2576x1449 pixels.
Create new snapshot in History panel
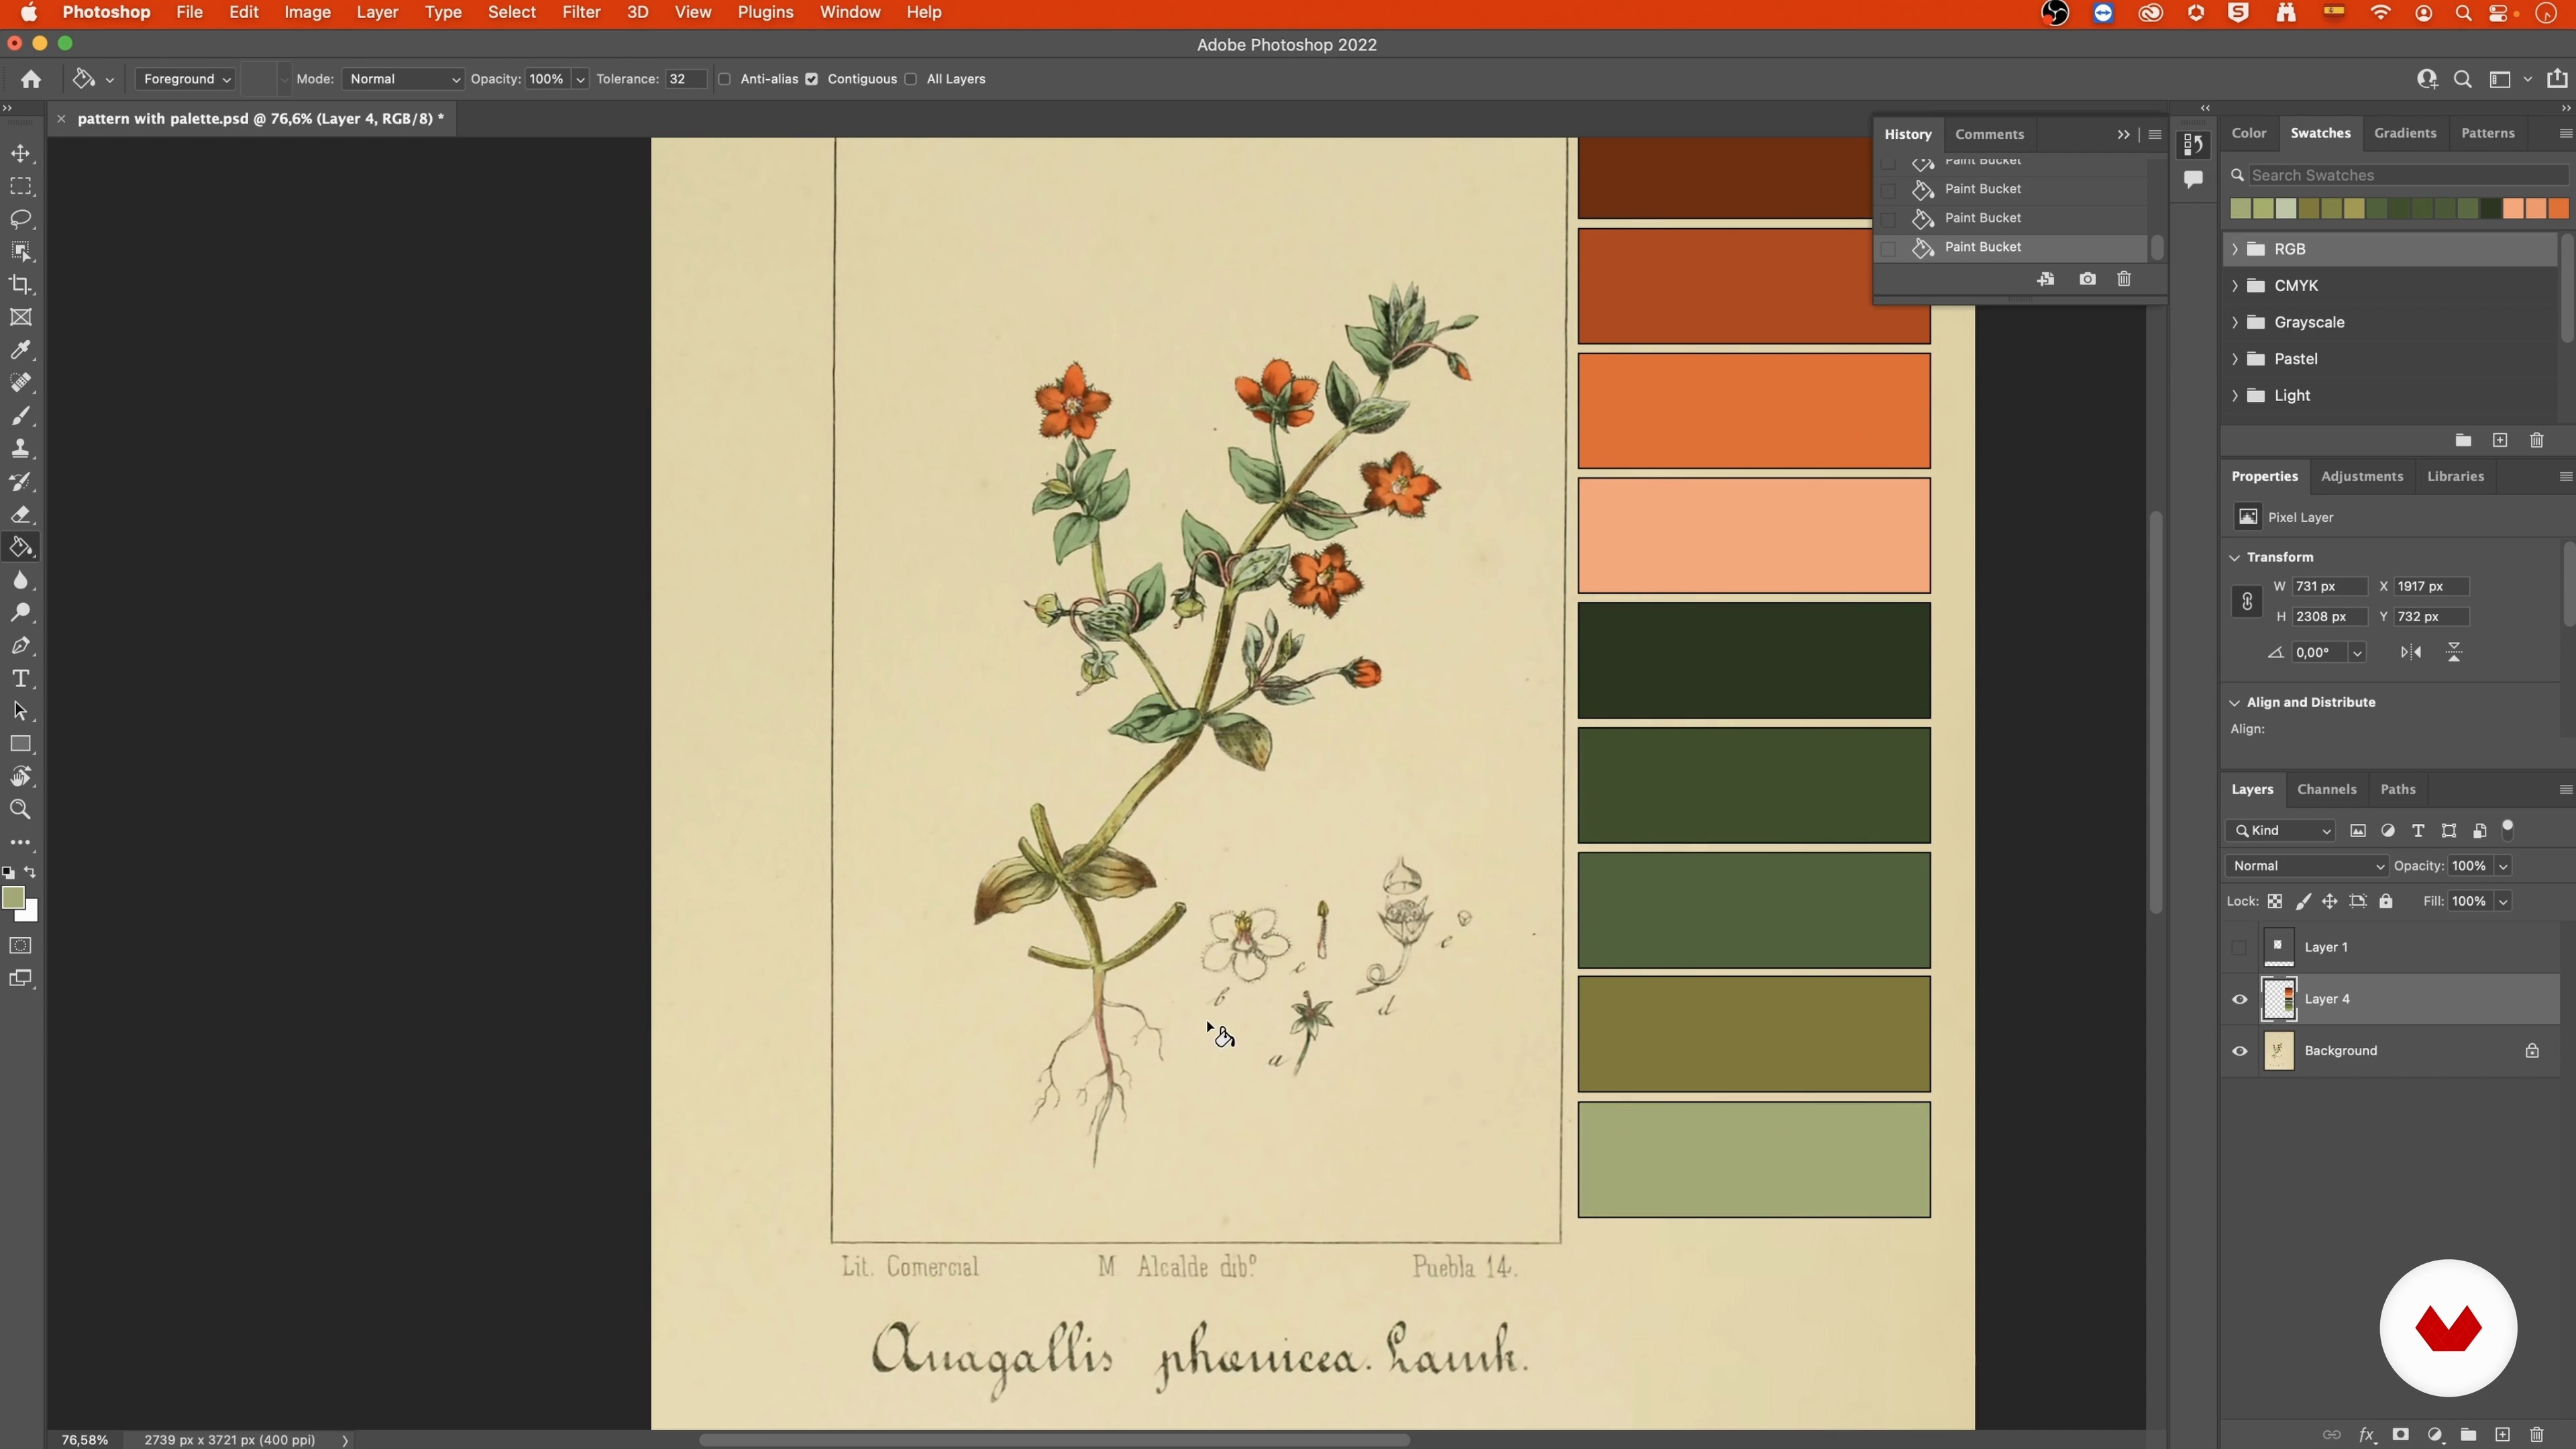click(2087, 279)
